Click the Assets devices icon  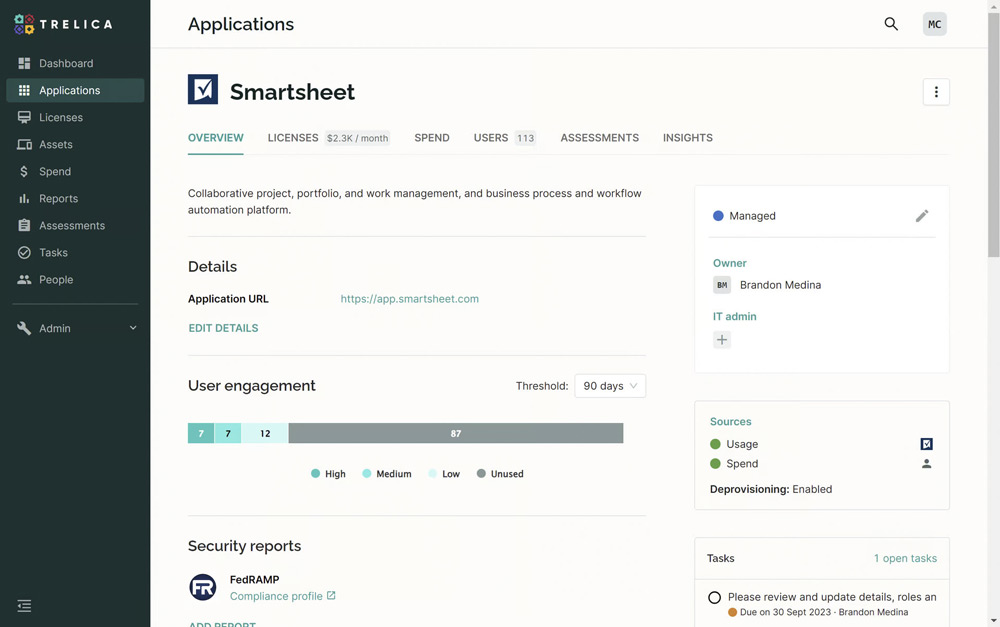point(24,145)
